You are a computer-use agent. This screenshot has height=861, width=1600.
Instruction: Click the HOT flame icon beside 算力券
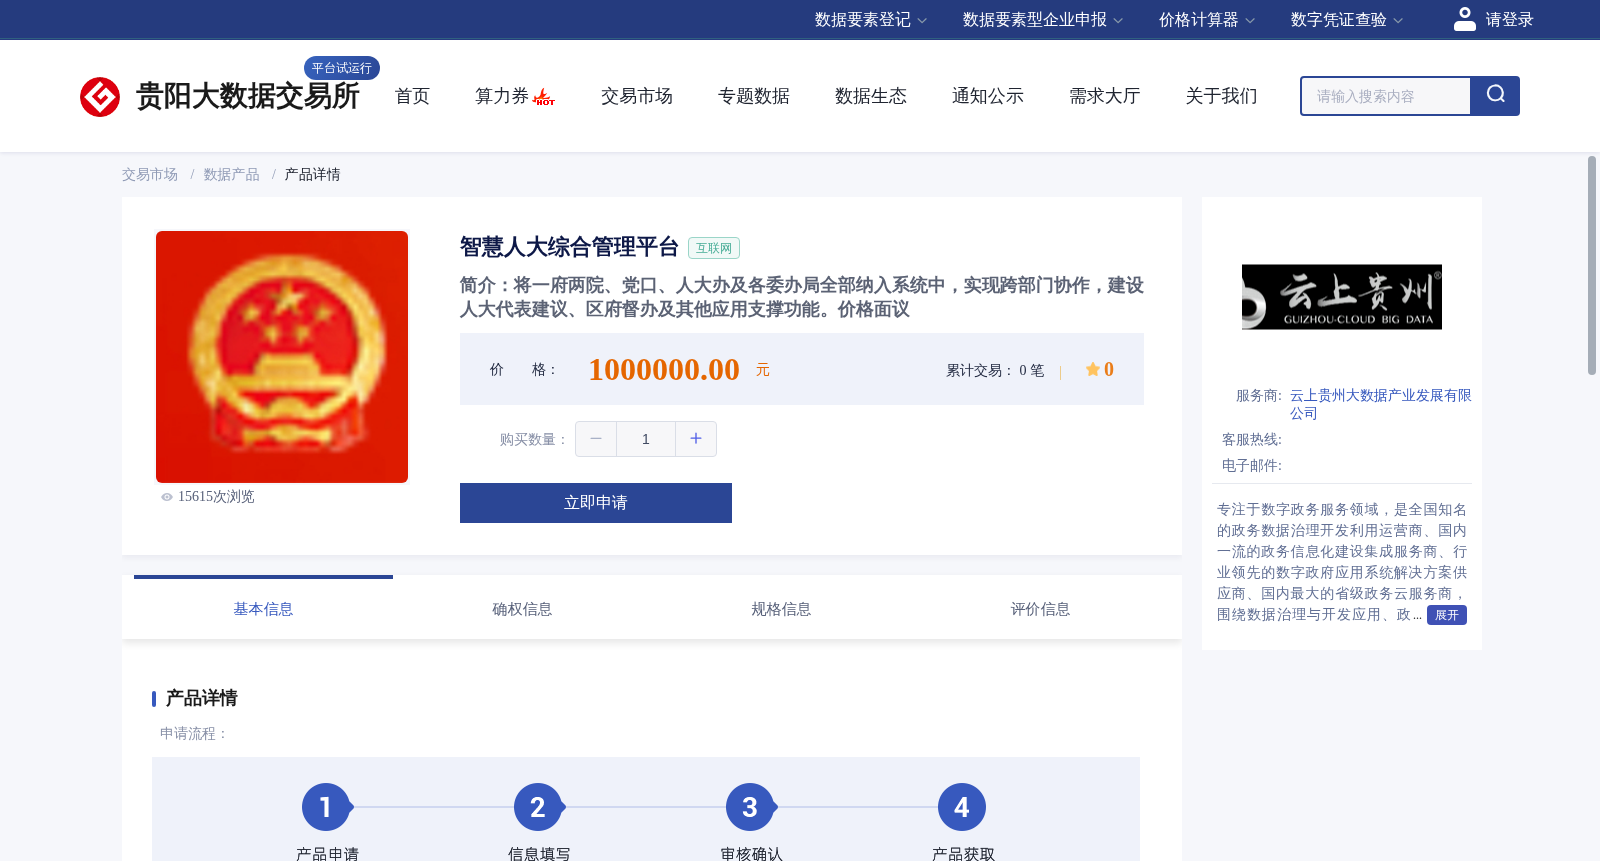[544, 97]
